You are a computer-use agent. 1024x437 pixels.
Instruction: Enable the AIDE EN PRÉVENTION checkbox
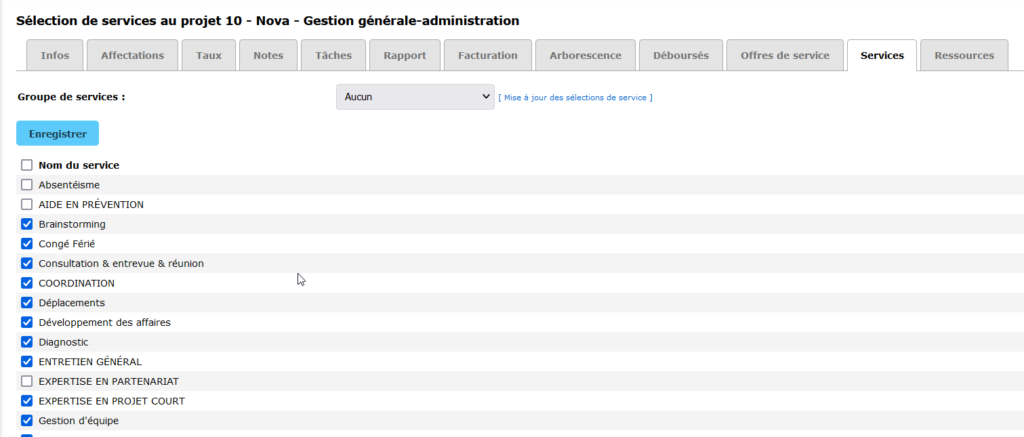(27, 204)
